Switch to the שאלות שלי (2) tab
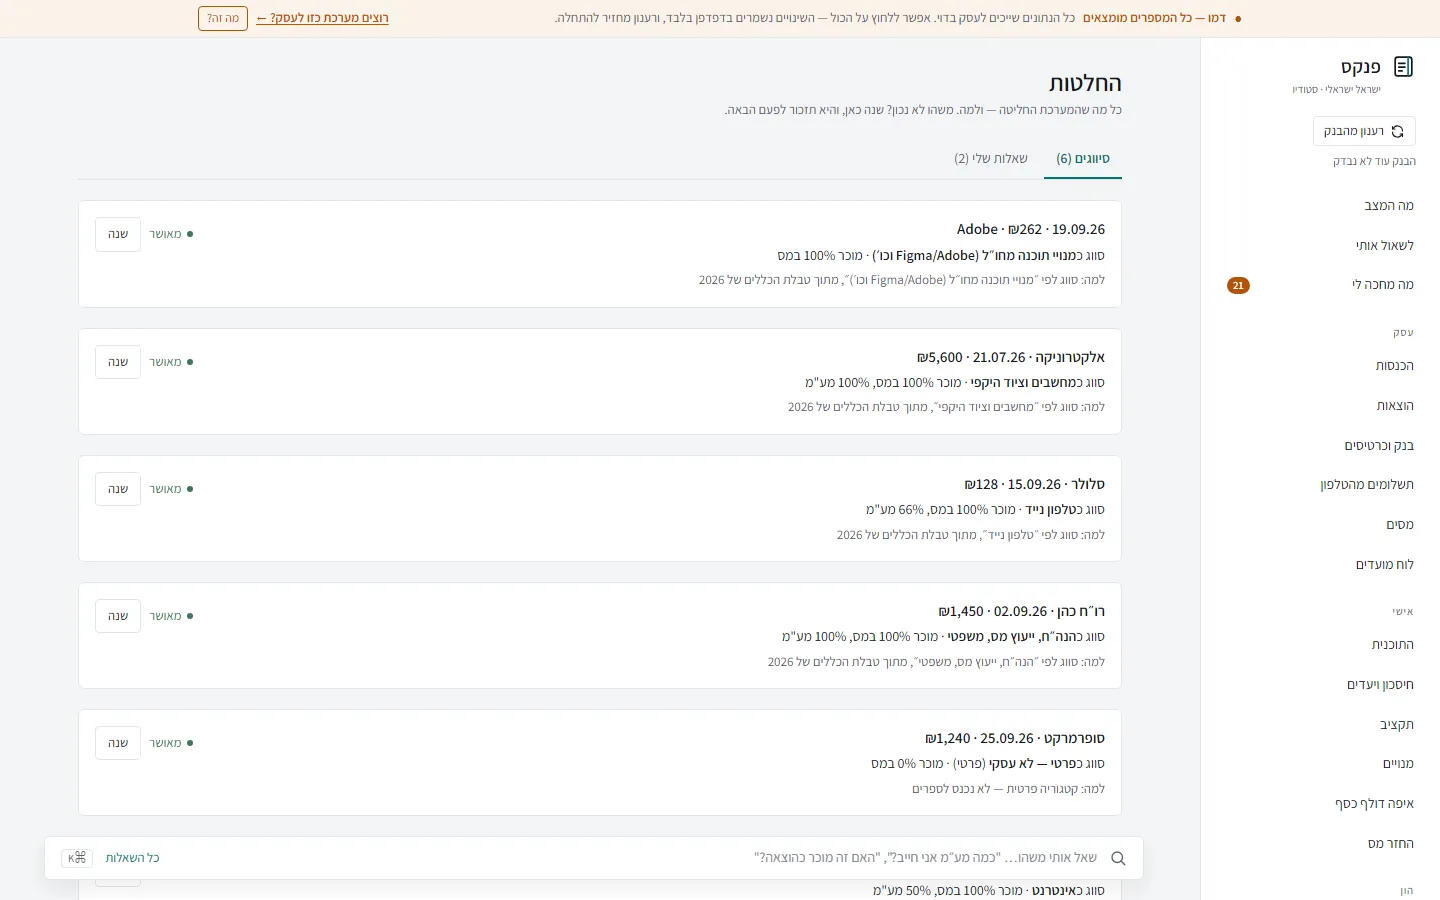1440x900 pixels. pos(991,159)
